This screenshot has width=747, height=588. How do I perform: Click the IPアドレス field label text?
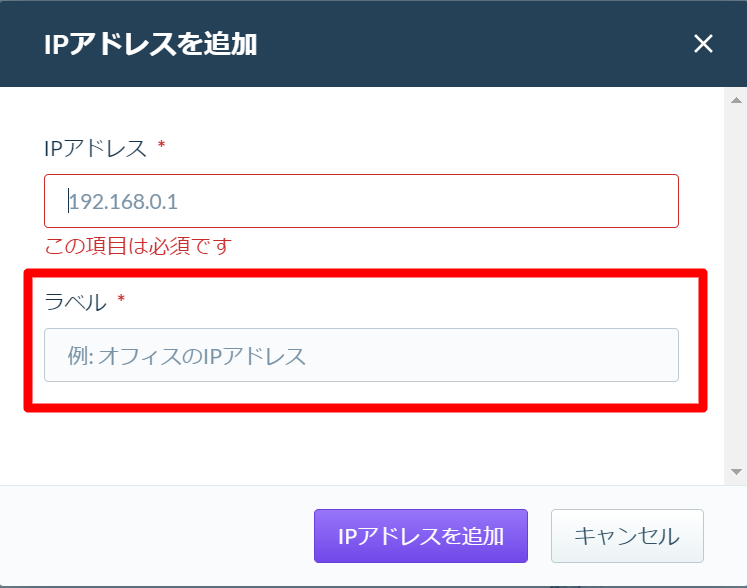[95, 149]
